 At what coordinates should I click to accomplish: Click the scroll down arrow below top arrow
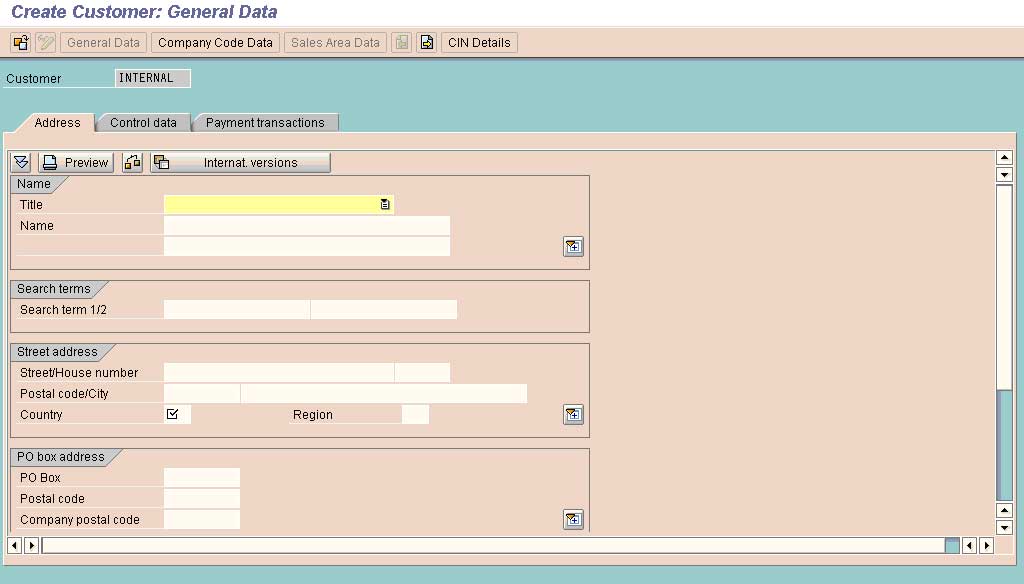(x=1004, y=174)
